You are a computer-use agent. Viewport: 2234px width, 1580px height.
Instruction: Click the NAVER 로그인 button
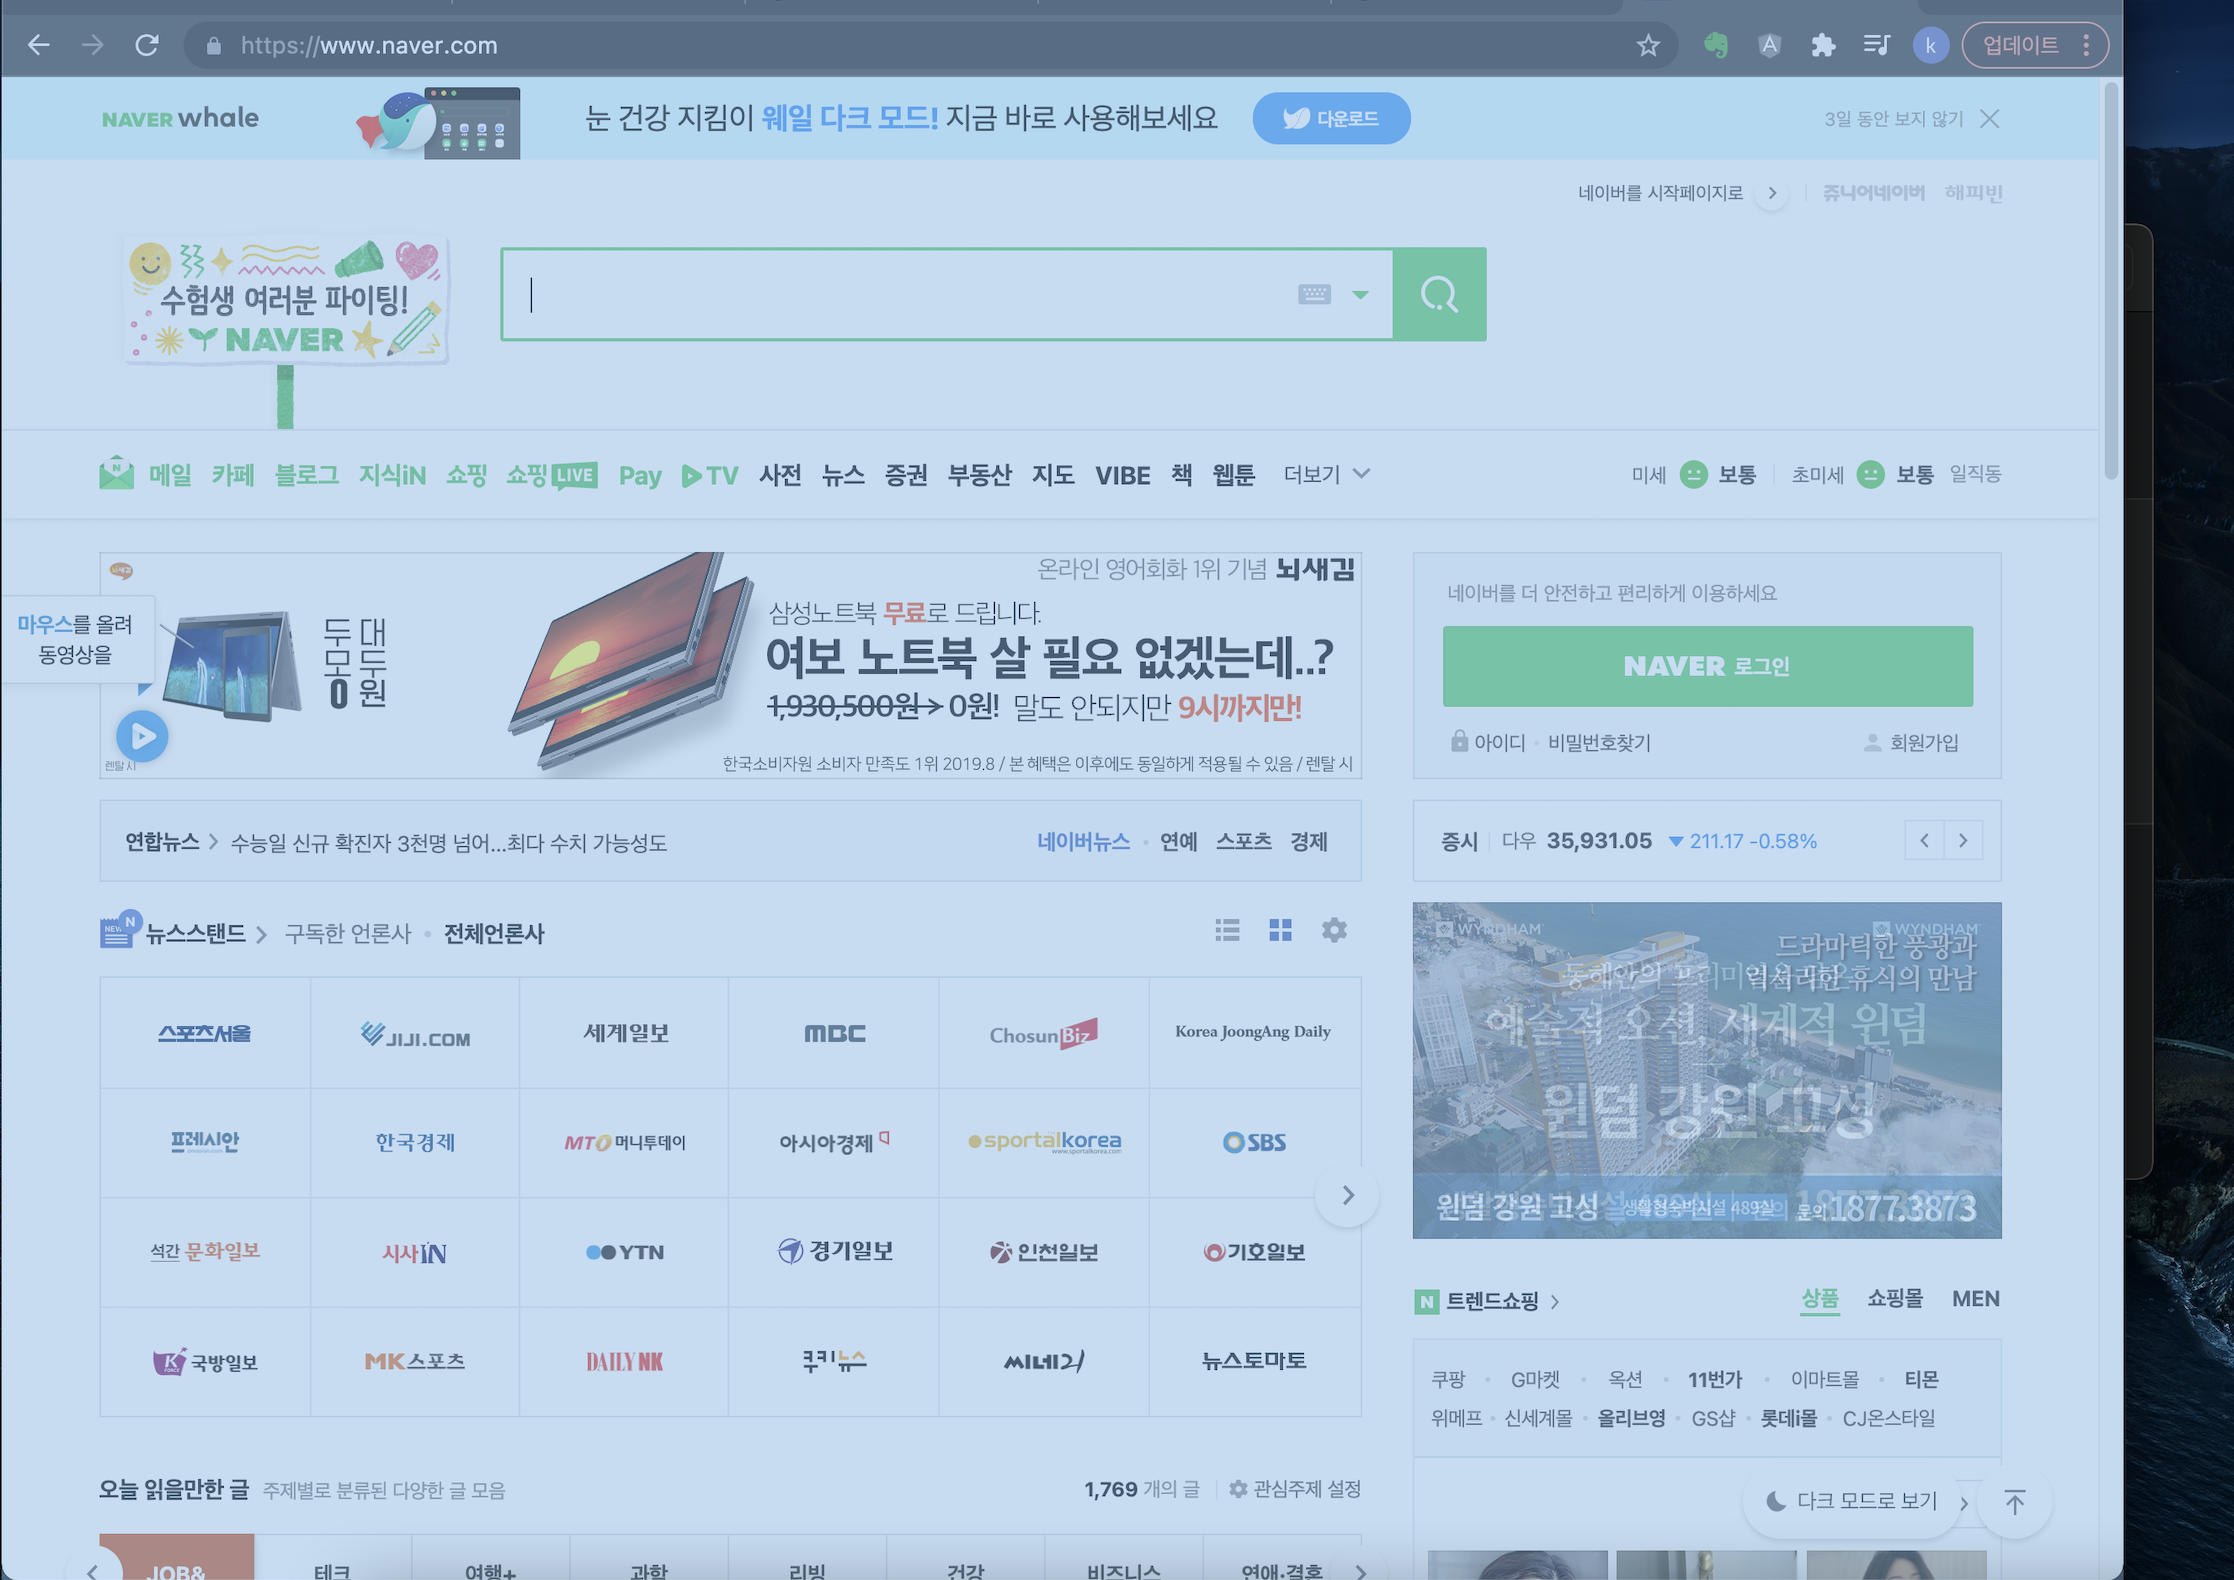coord(1707,666)
